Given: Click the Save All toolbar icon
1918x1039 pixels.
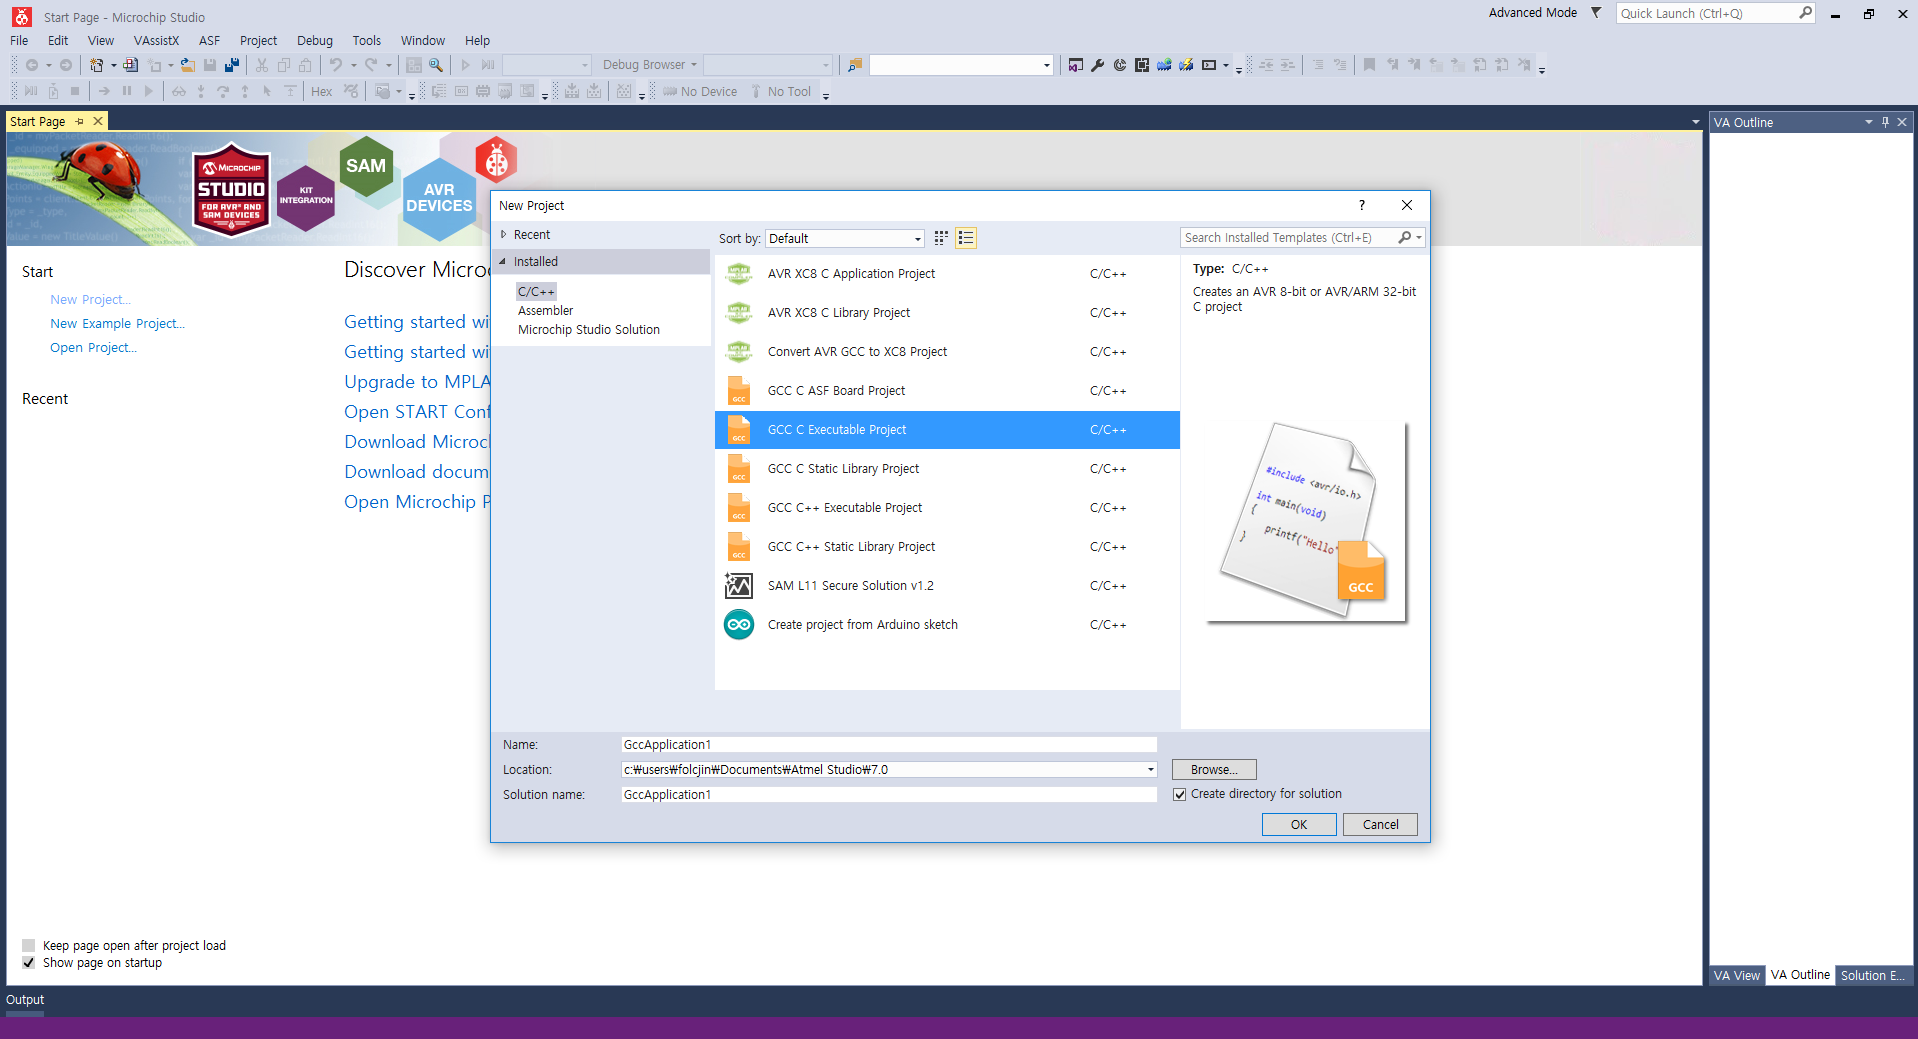Looking at the screenshot, I should pos(232,65).
